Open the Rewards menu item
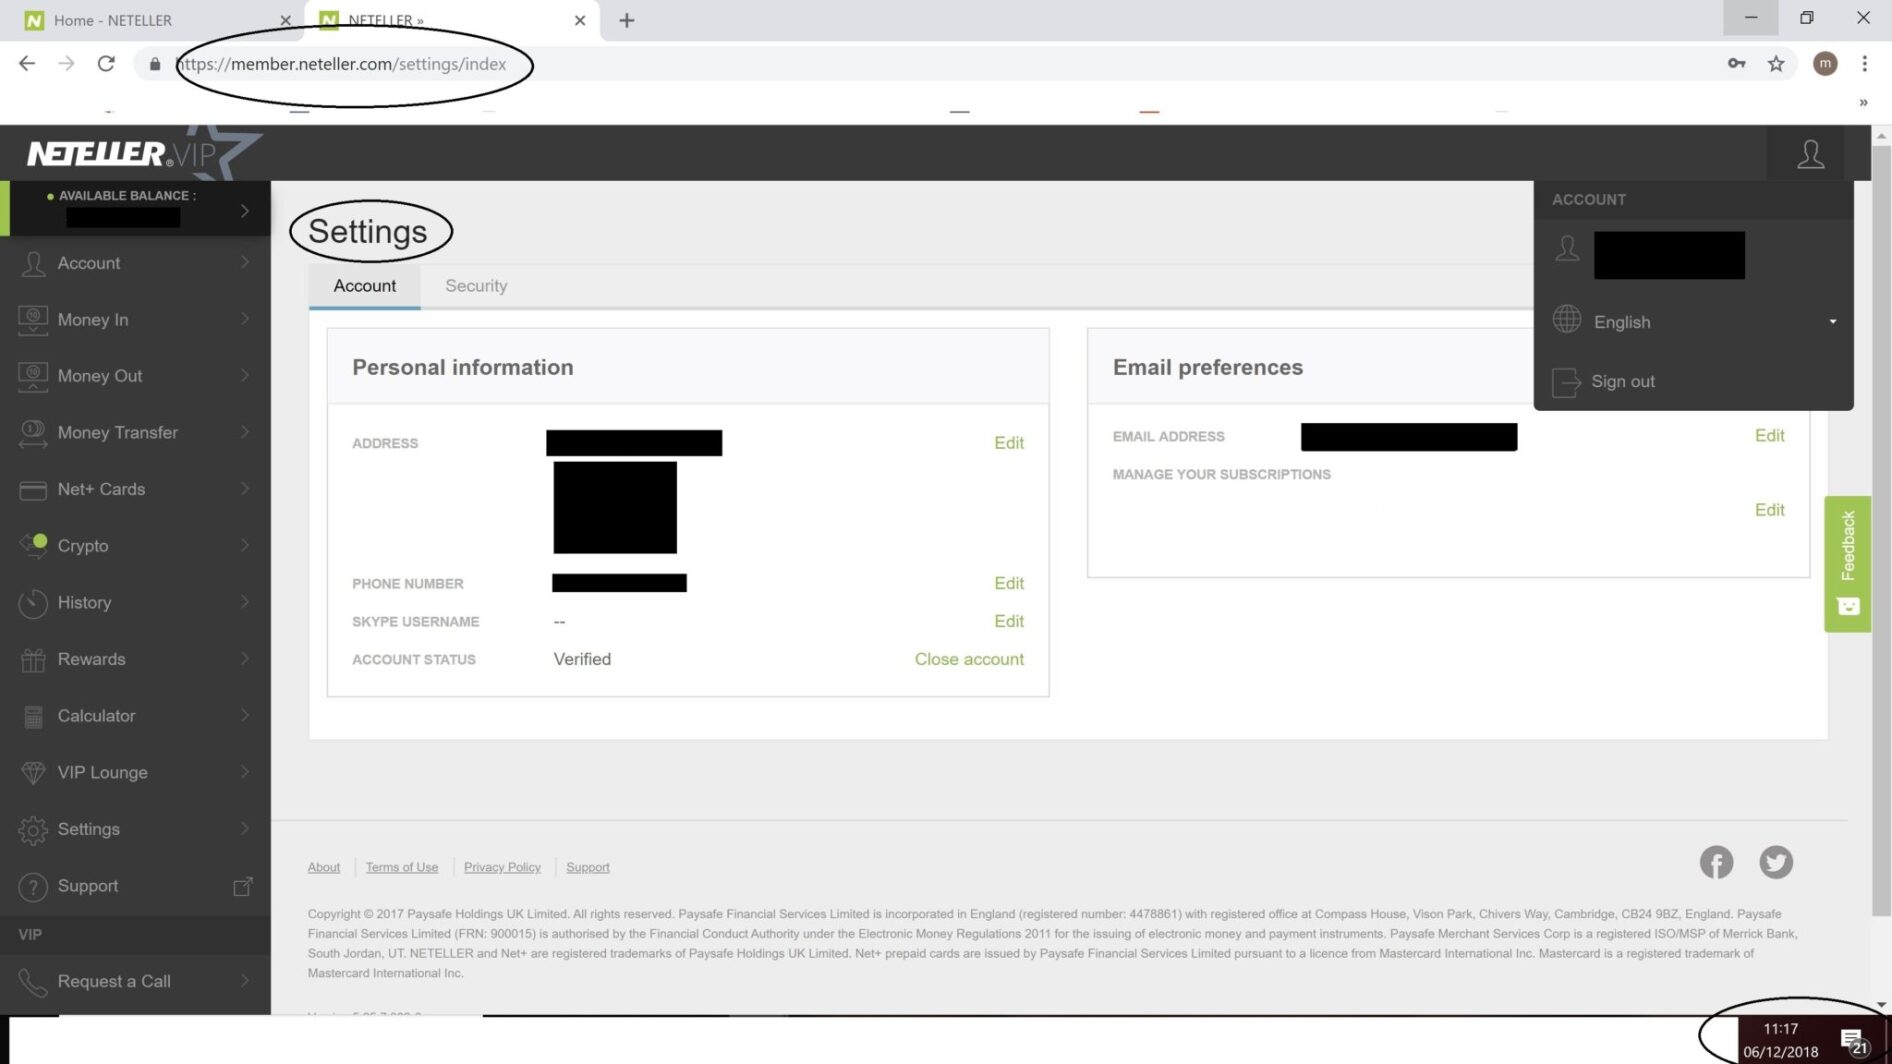Viewport: 1892px width, 1064px height. click(x=135, y=659)
